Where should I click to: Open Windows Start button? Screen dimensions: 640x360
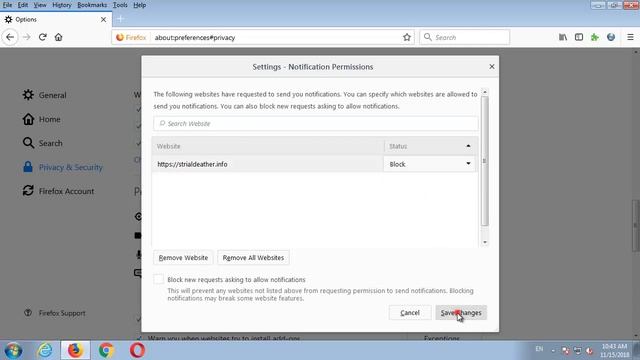[13, 350]
